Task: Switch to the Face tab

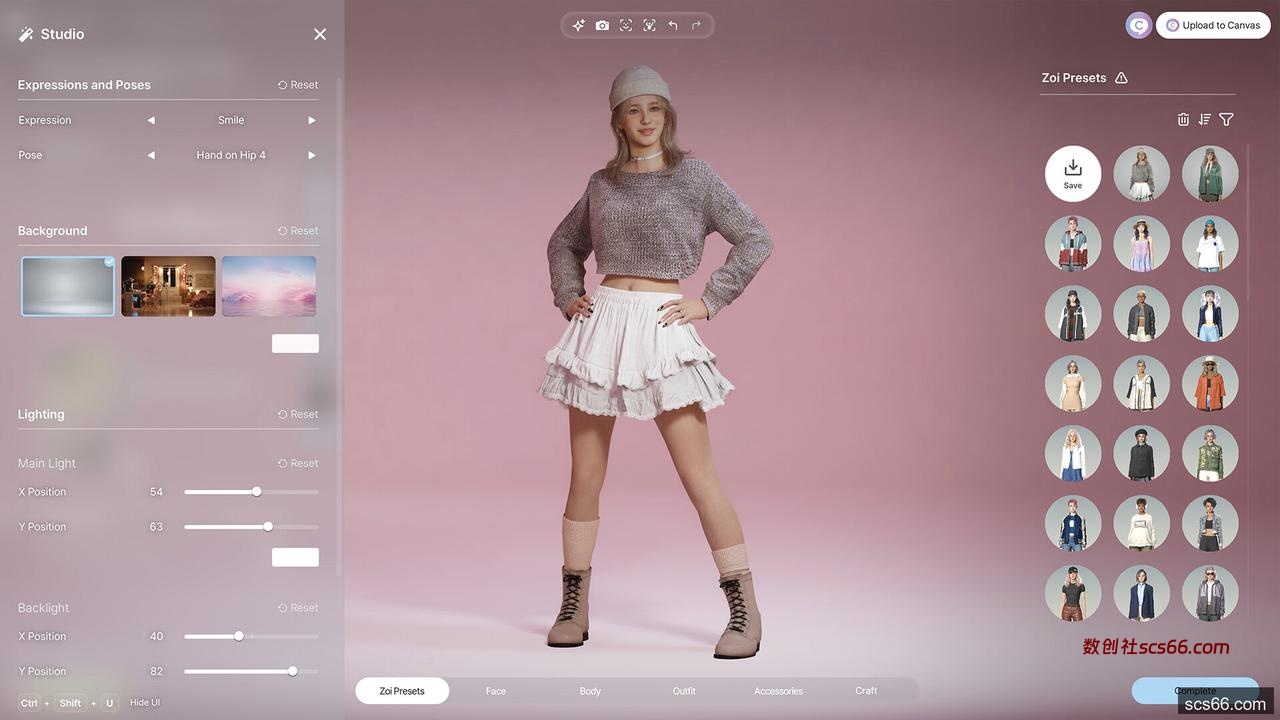Action: 496,691
